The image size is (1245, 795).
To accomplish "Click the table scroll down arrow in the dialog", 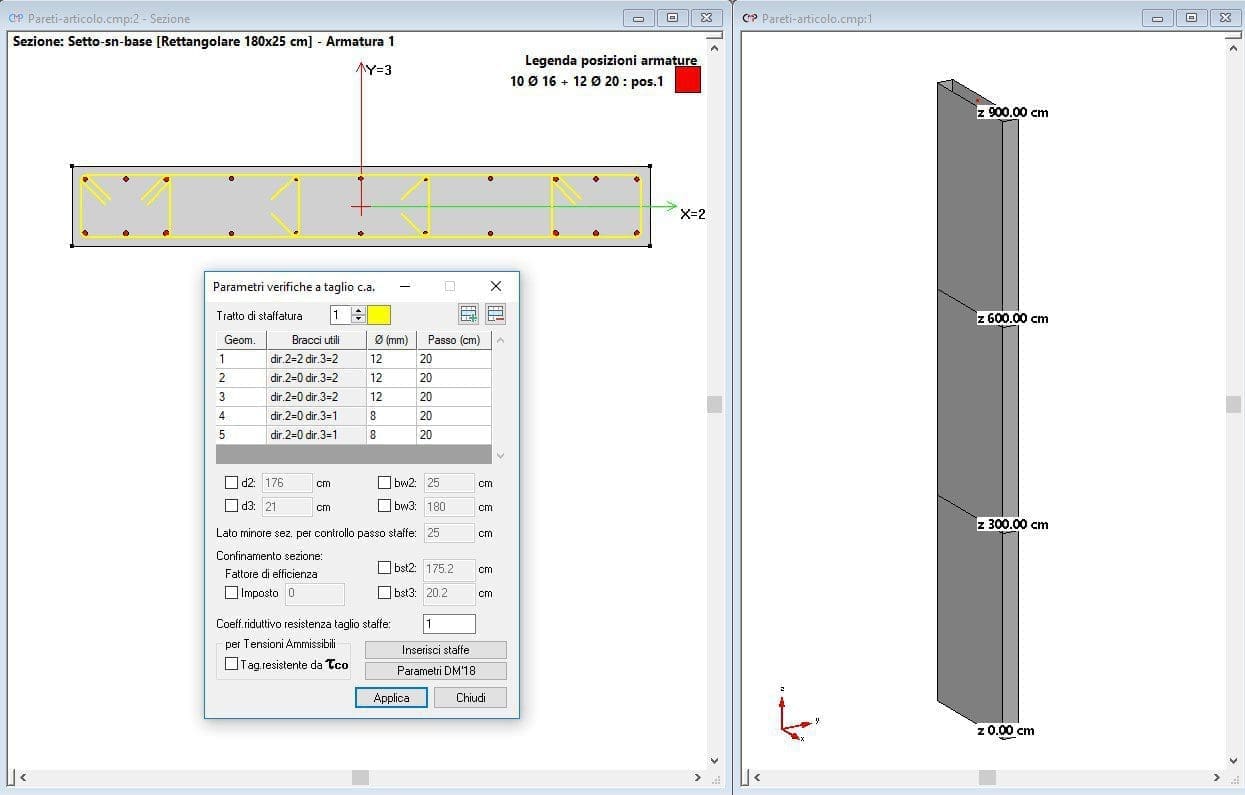I will pos(501,456).
